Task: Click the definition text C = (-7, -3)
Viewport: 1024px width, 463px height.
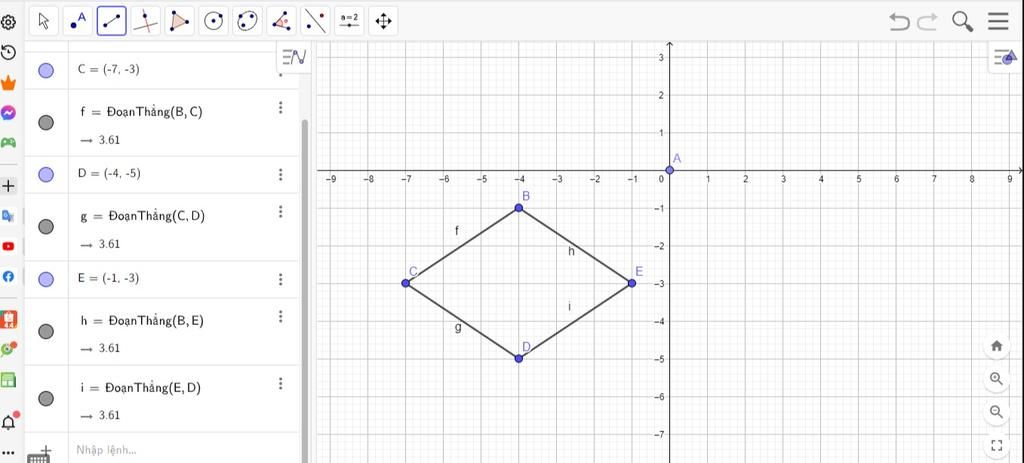Action: pyautogui.click(x=108, y=69)
